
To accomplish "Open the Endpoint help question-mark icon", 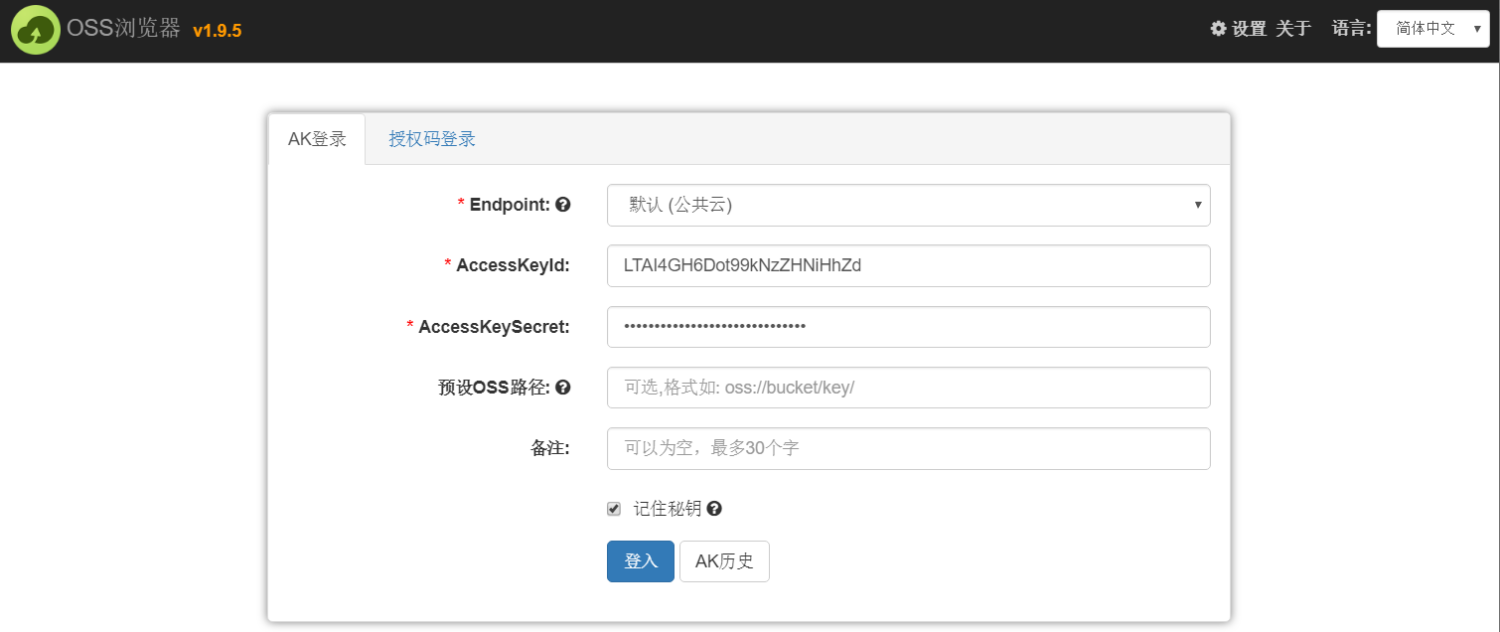I will tap(563, 204).
